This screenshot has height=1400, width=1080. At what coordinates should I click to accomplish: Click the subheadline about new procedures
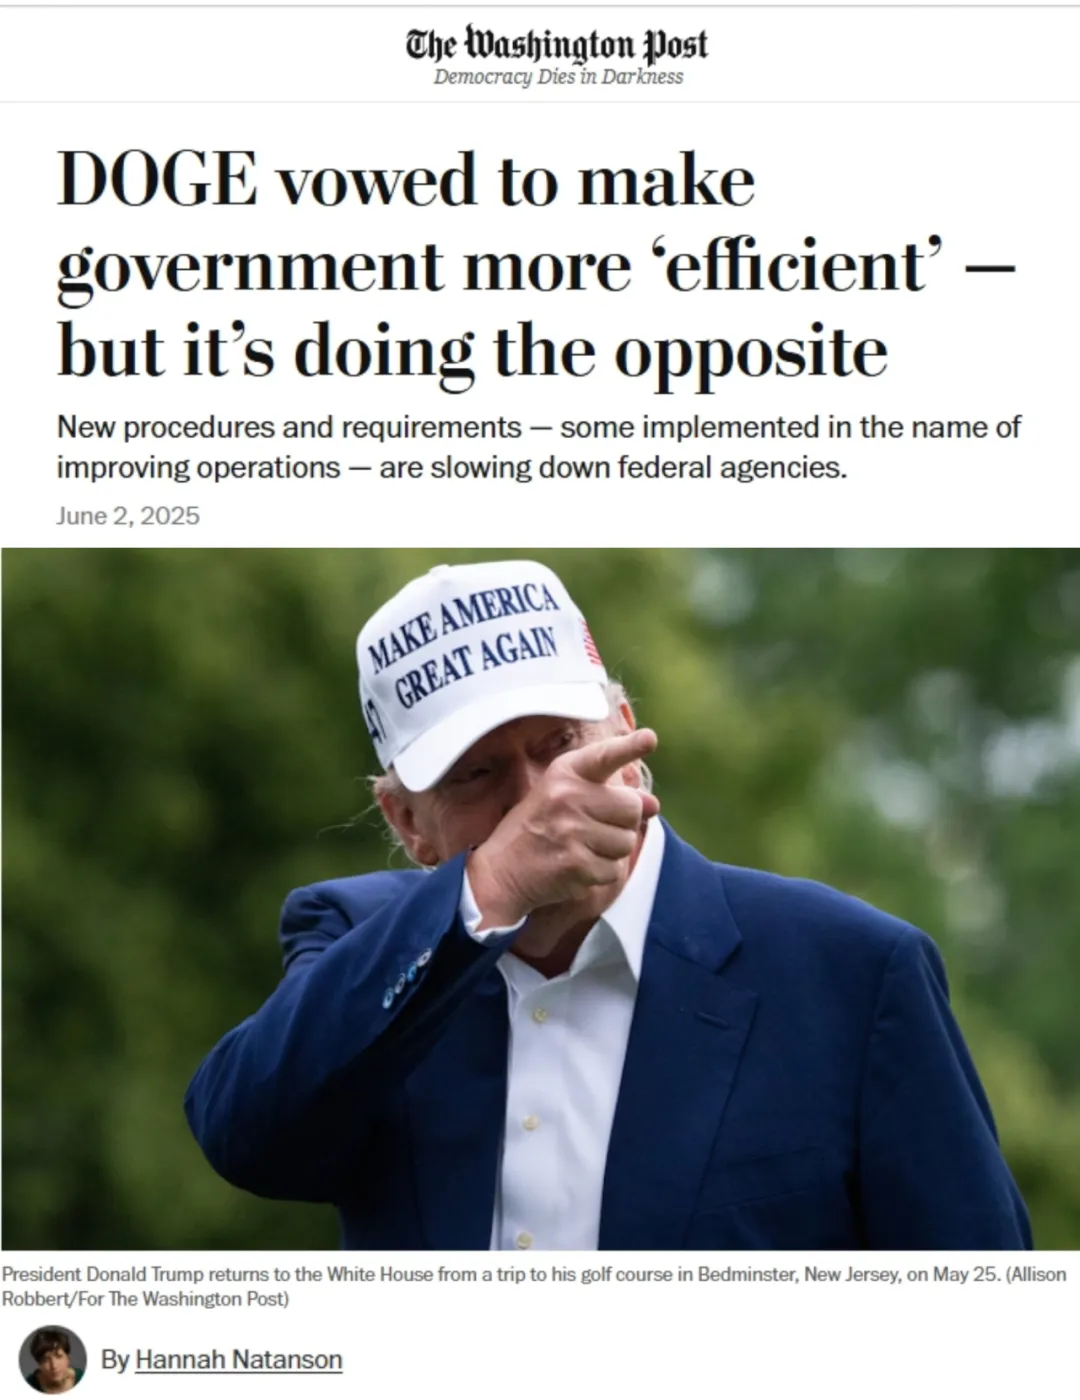tap(538, 447)
